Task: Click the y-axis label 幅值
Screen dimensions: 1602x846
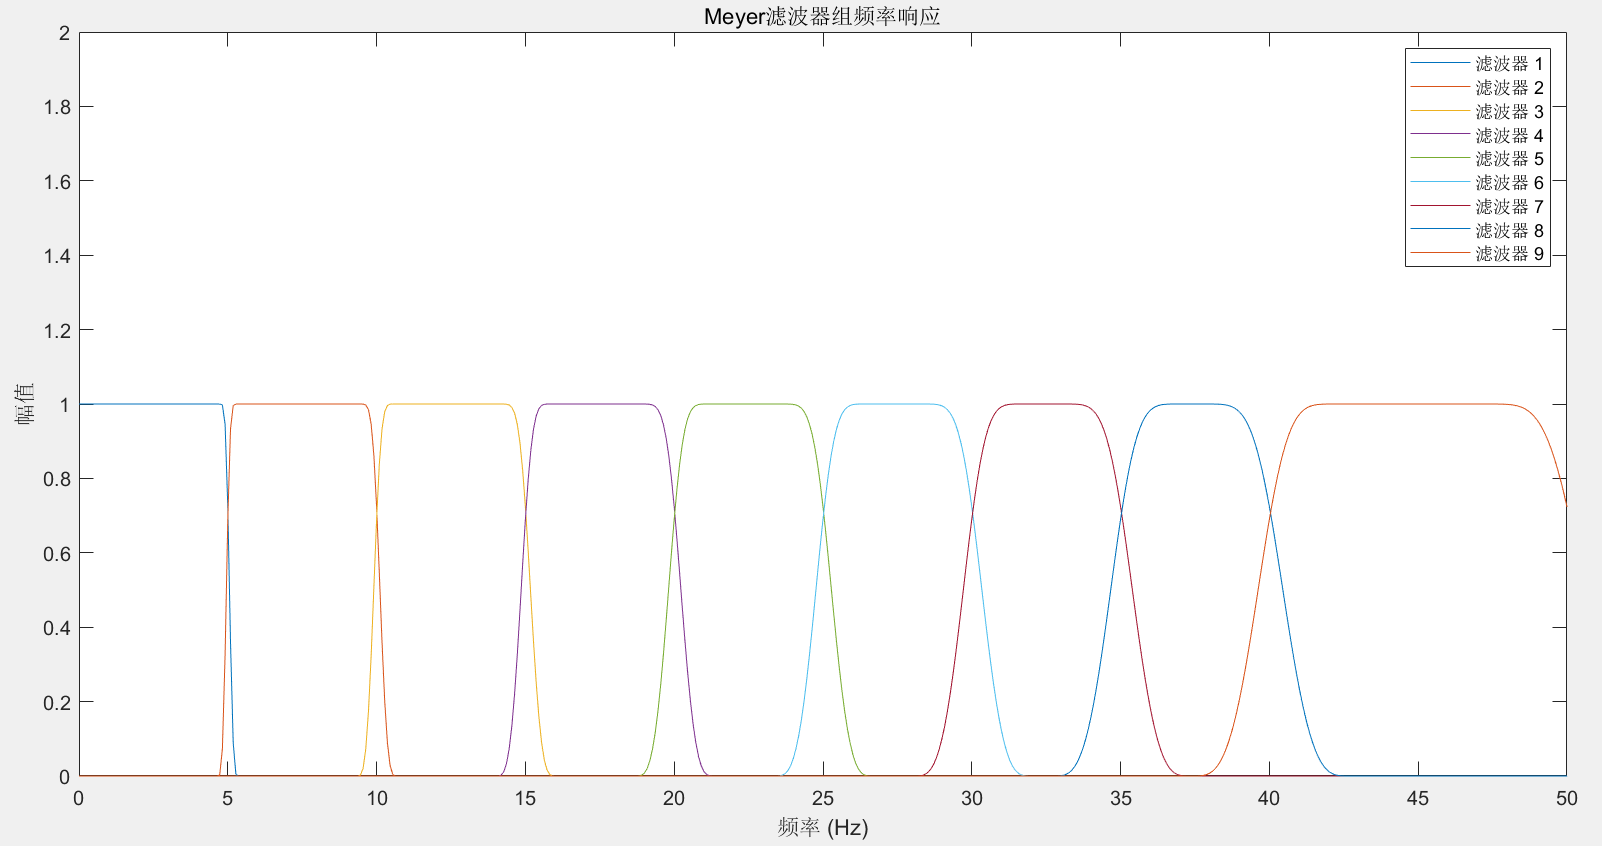Action: point(24,404)
